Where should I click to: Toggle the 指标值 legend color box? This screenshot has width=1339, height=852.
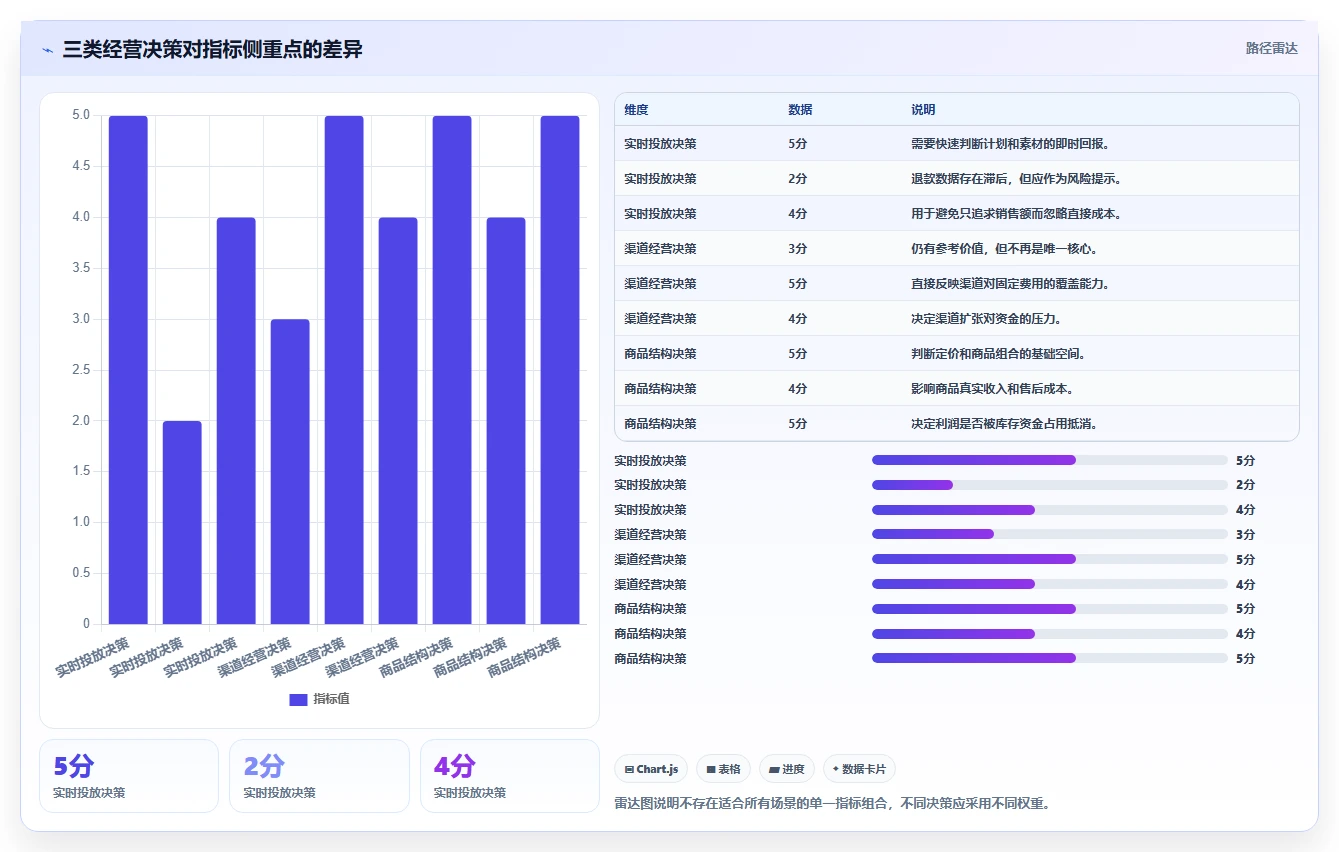(298, 700)
